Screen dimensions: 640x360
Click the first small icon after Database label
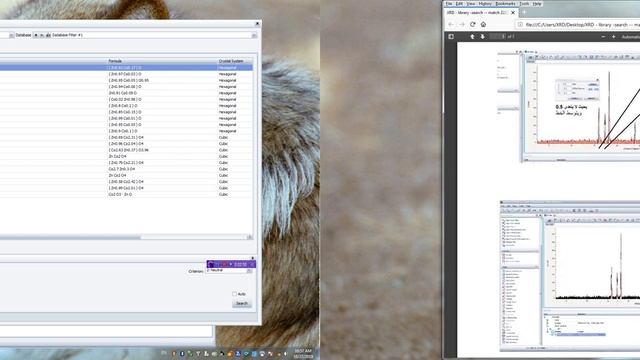coord(36,35)
